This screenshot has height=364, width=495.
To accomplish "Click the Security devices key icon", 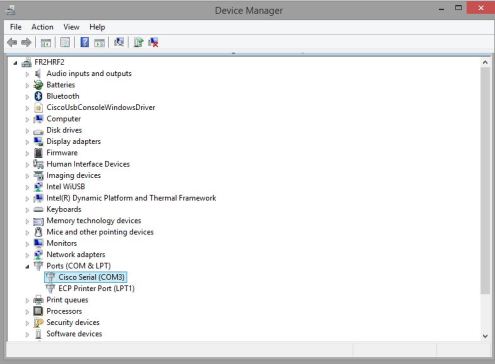I will (x=38, y=323).
